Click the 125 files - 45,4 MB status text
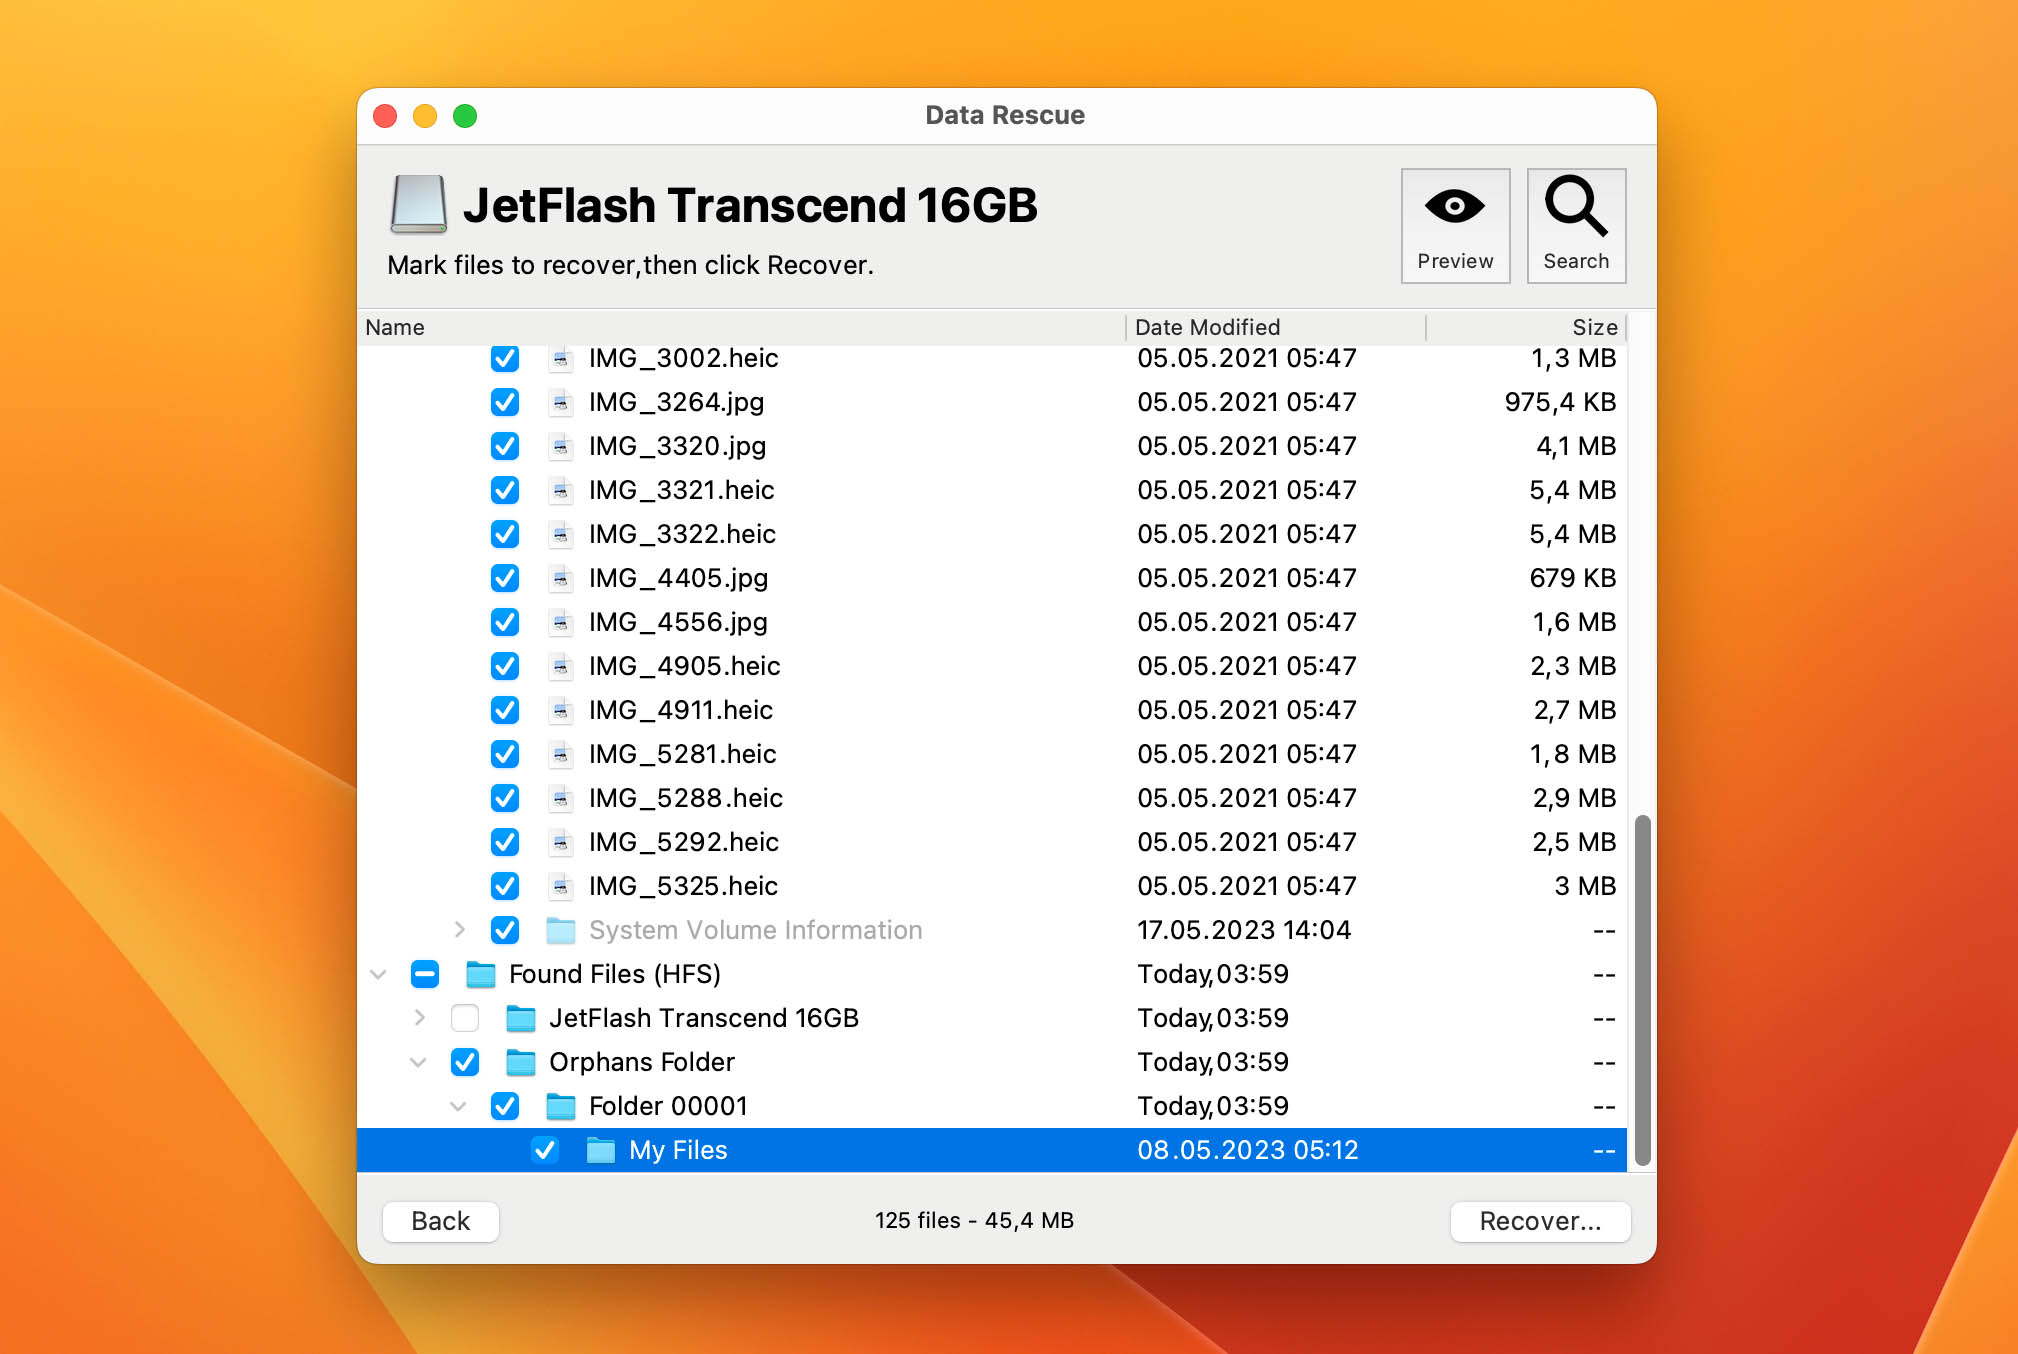This screenshot has height=1354, width=2018. (974, 1221)
